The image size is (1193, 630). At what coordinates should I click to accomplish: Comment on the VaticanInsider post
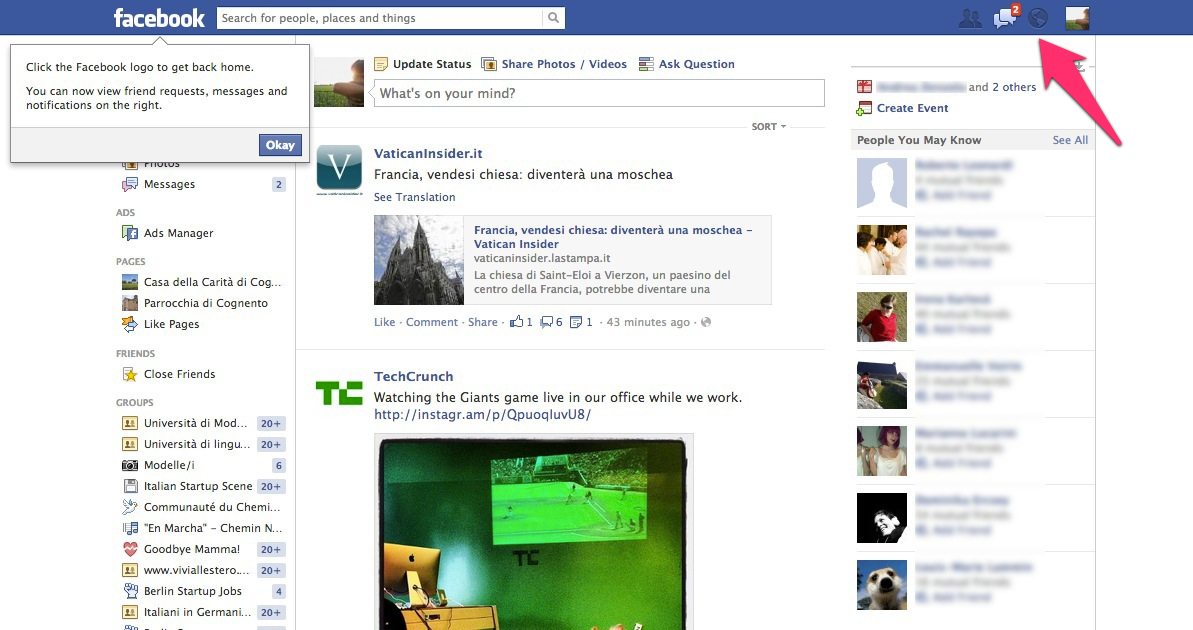[x=431, y=322]
